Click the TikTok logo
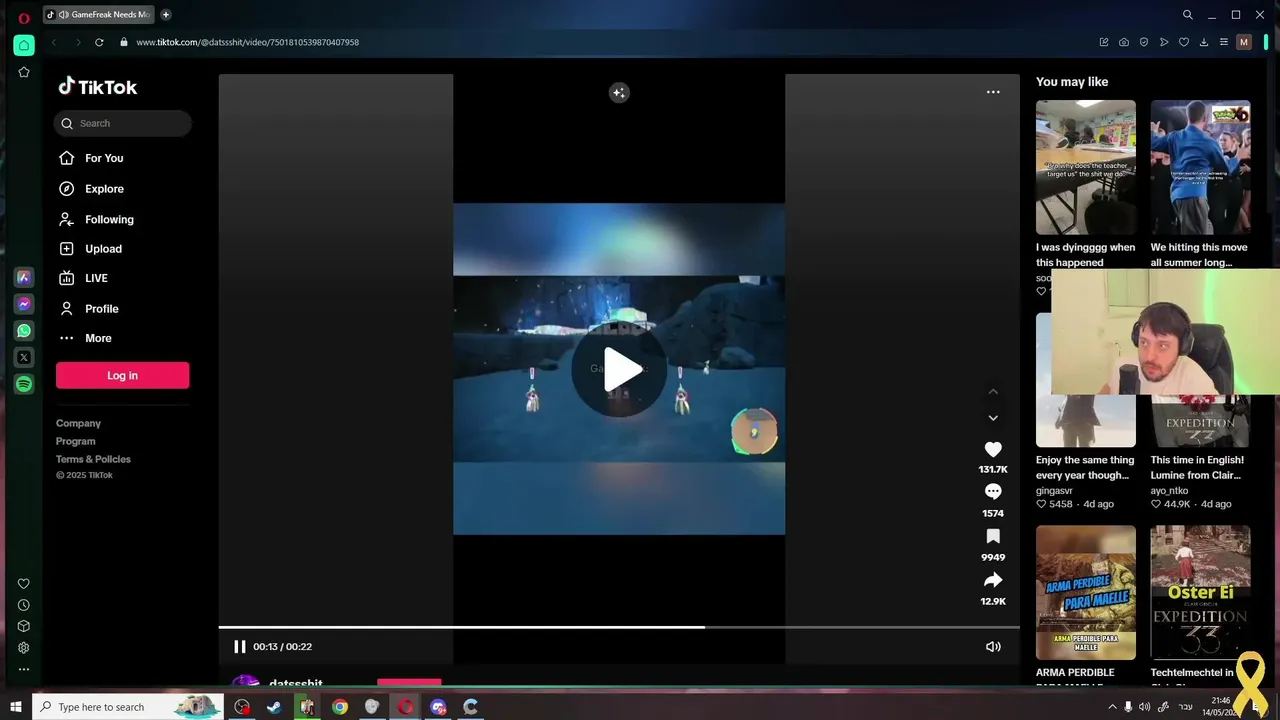The width and height of the screenshot is (1280, 720). tap(97, 87)
